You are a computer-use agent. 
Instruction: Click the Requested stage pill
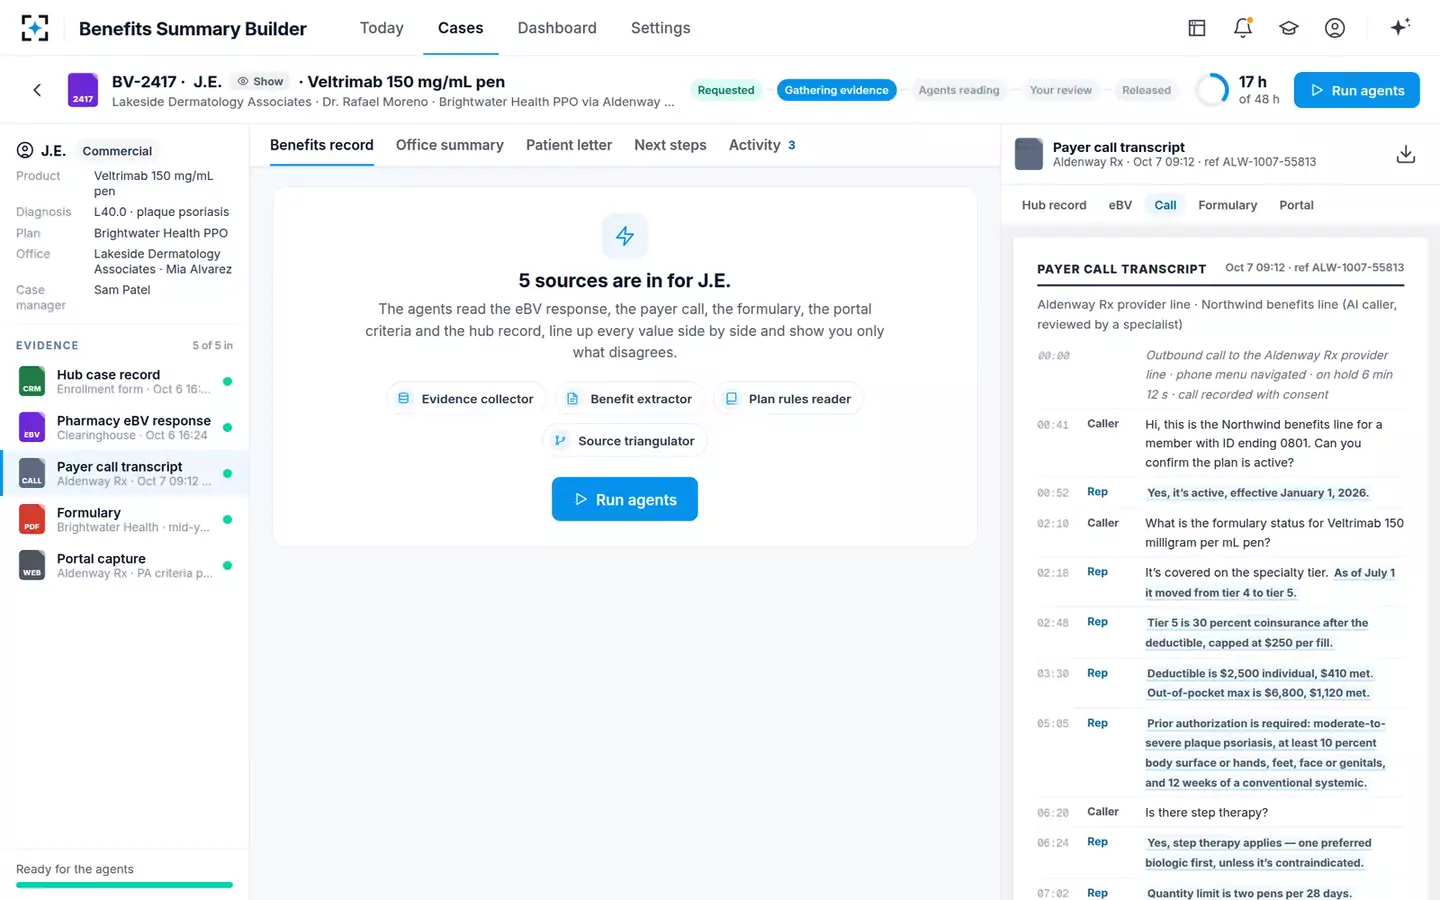tap(726, 90)
